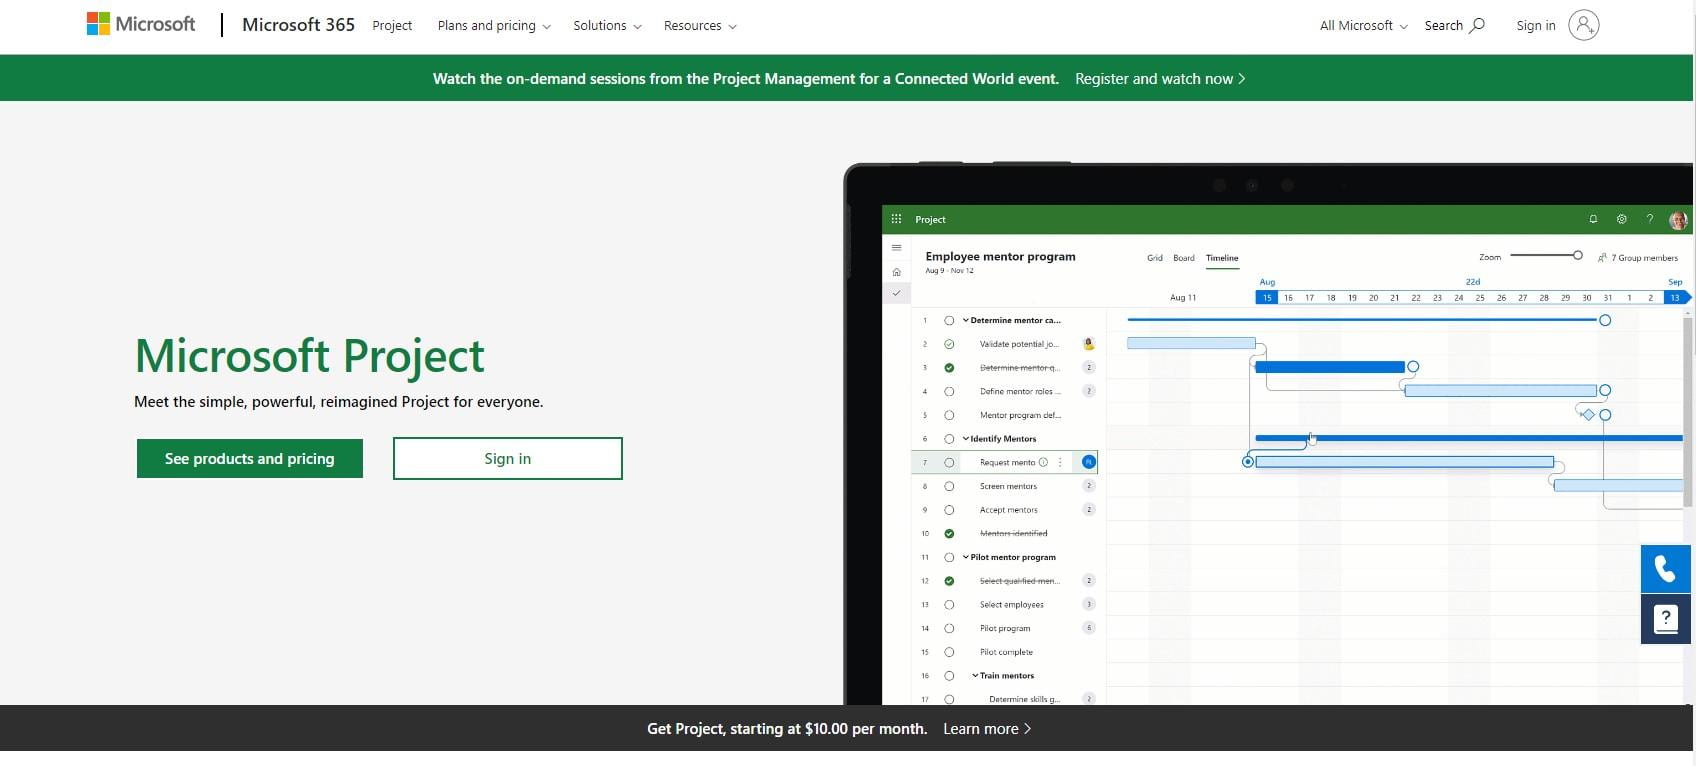Open the Search magnifier in the header
Screen dimensions: 1696x766
click(x=1477, y=25)
